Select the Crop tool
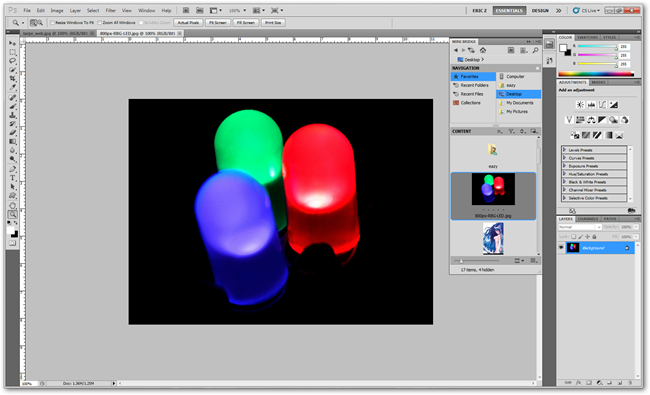650x395 pixels. [13, 78]
